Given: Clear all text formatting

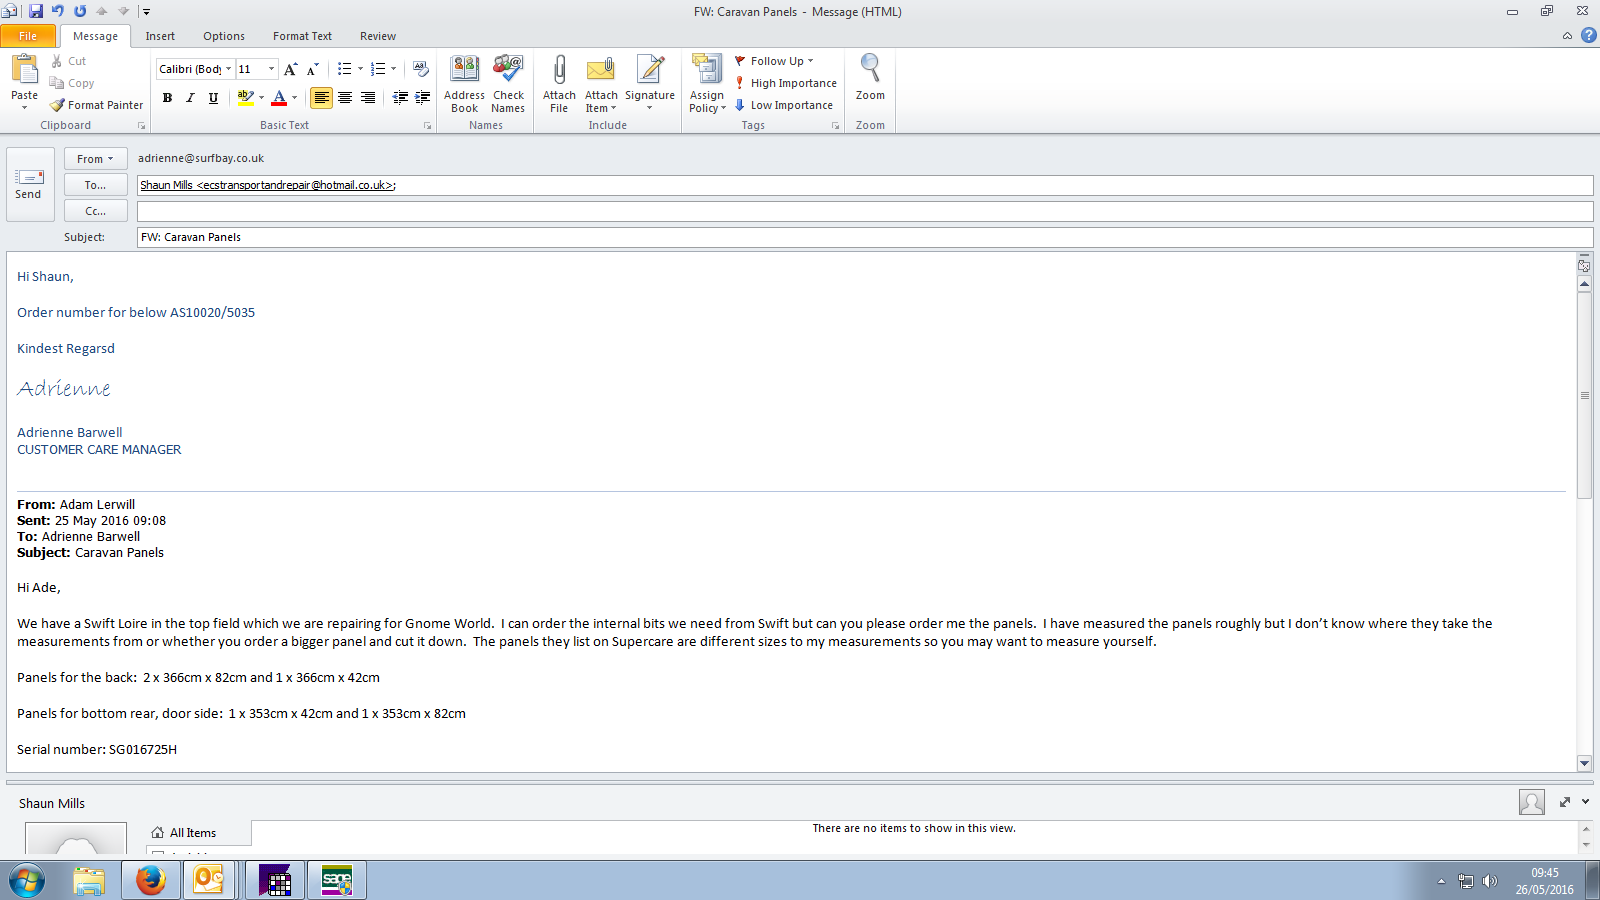Looking at the screenshot, I should [x=421, y=69].
